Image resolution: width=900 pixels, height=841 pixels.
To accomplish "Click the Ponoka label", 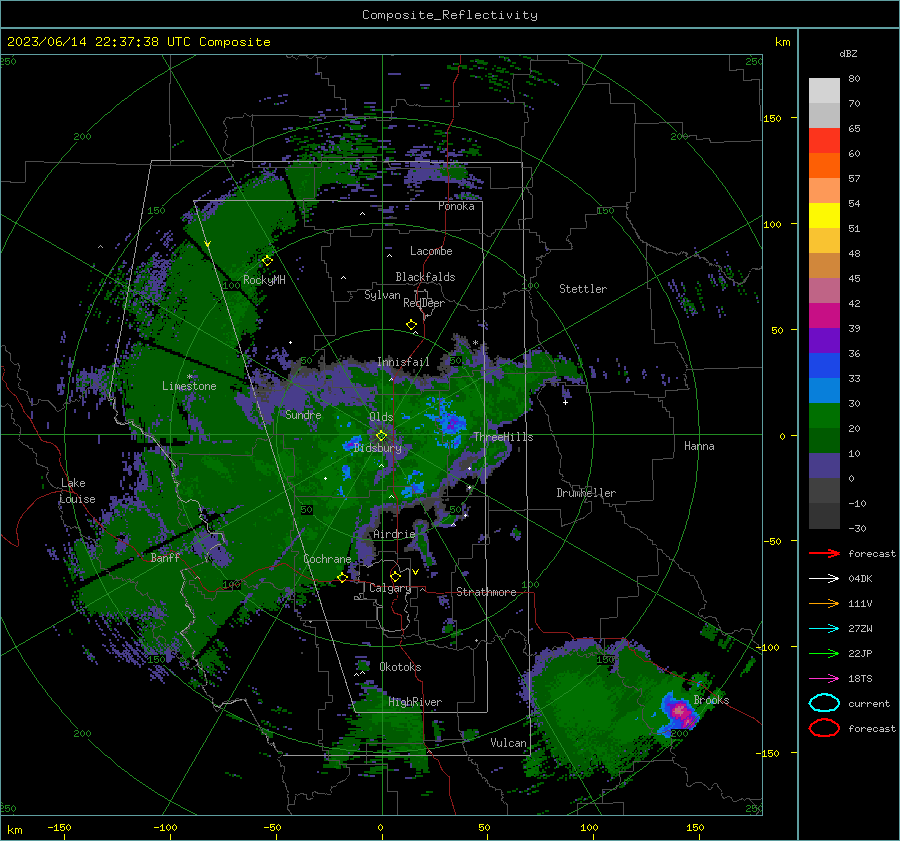I will (x=456, y=206).
